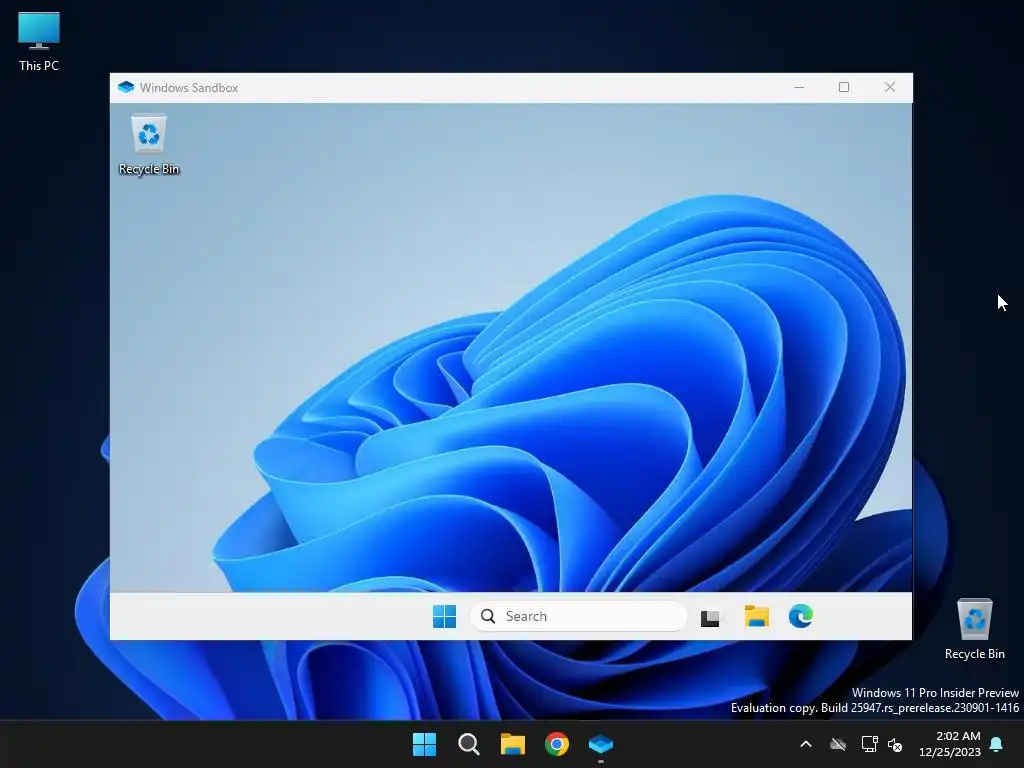Minimize the Windows Sandbox window
Image resolution: width=1024 pixels, height=768 pixels.
tap(799, 88)
